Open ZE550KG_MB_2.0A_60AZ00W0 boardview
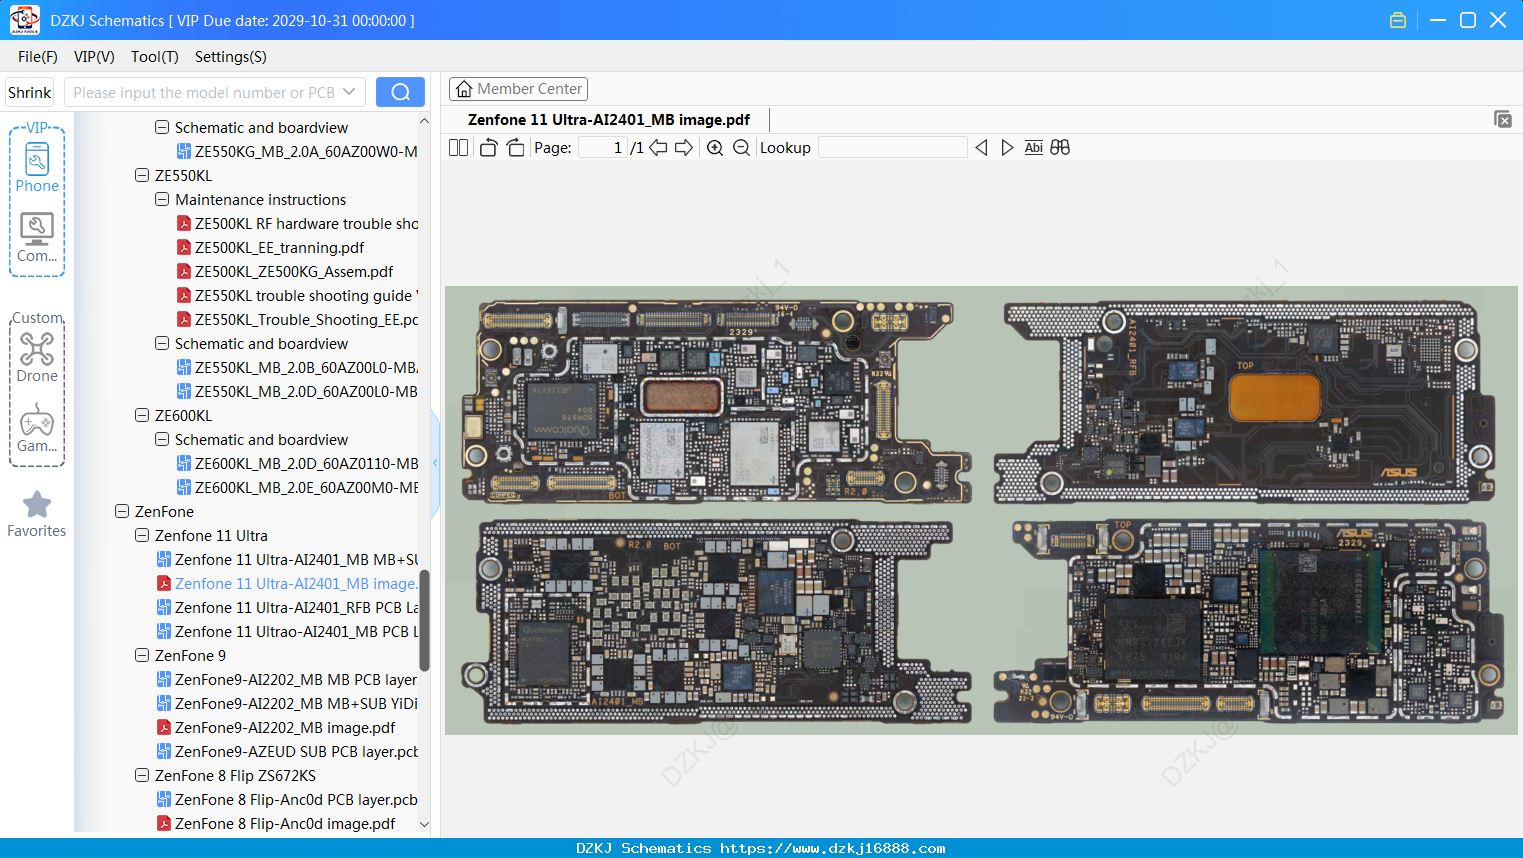Screen dimensions: 1523x858 coord(297,151)
